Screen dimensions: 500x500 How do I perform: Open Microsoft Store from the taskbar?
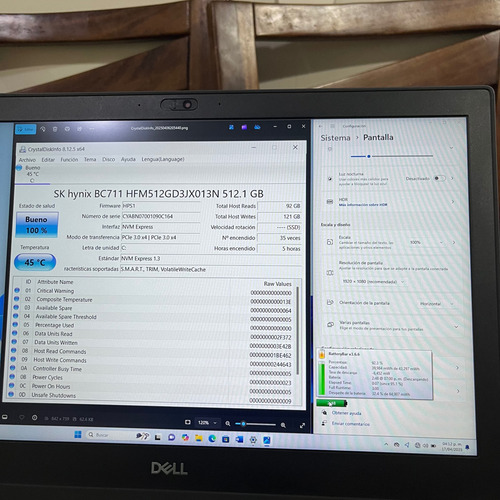(226, 439)
